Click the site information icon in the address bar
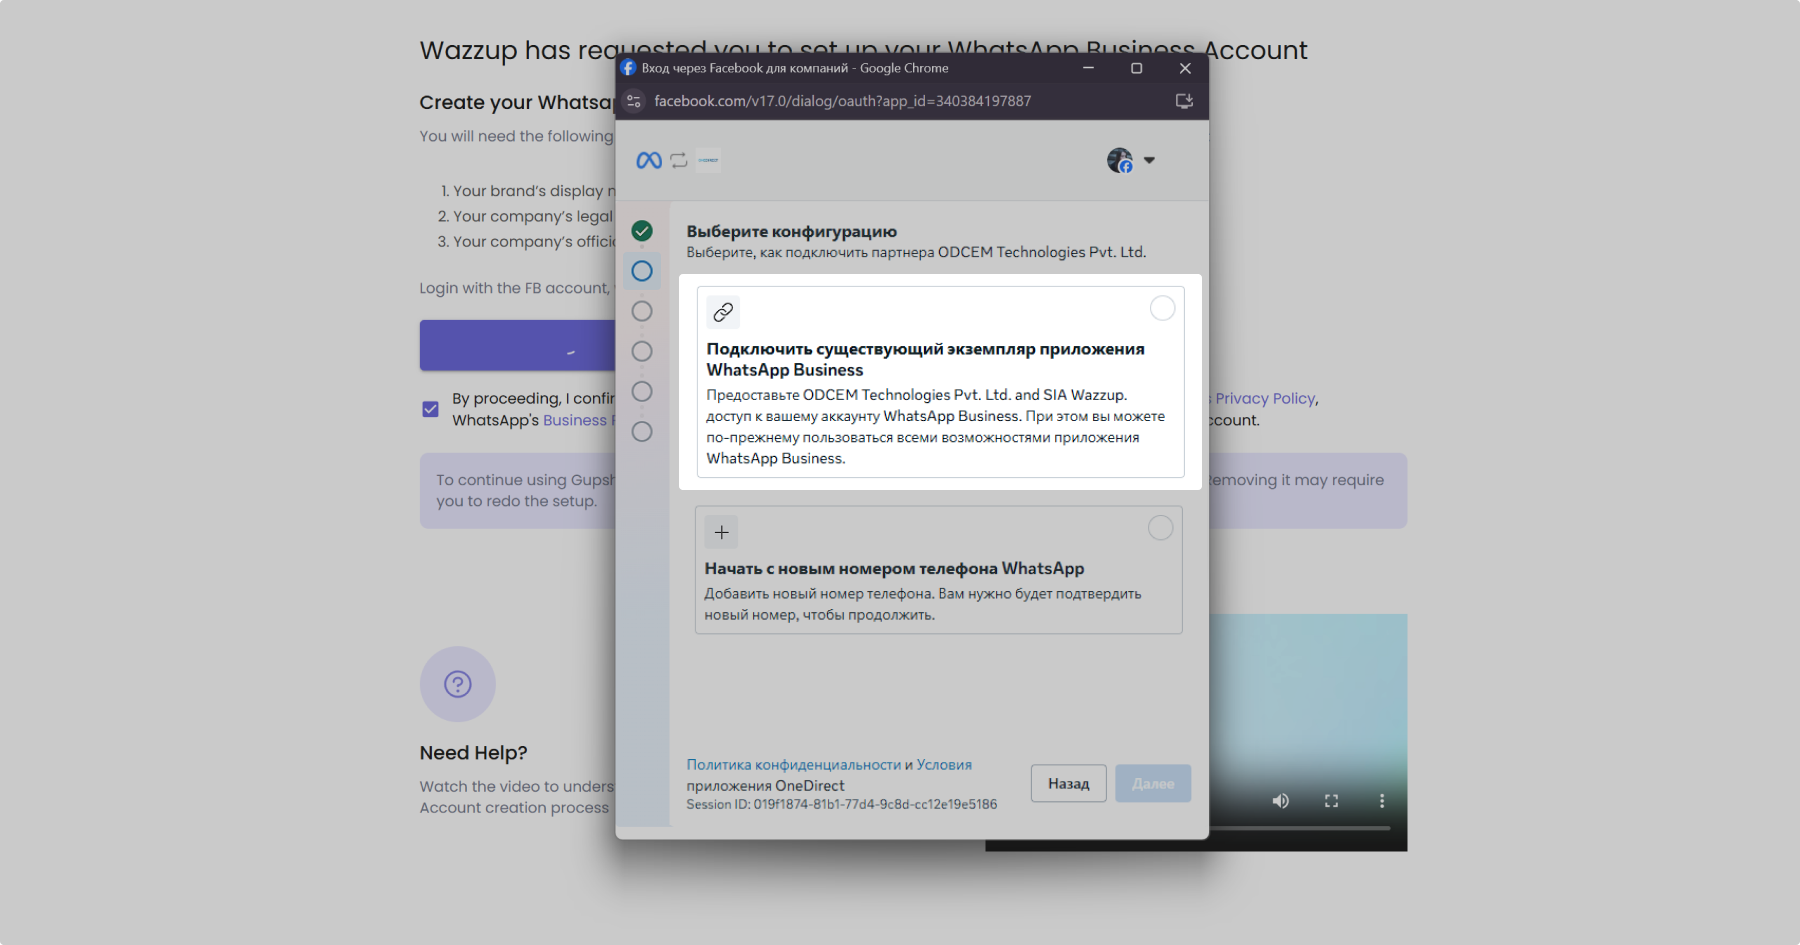This screenshot has width=1800, height=945. [633, 101]
